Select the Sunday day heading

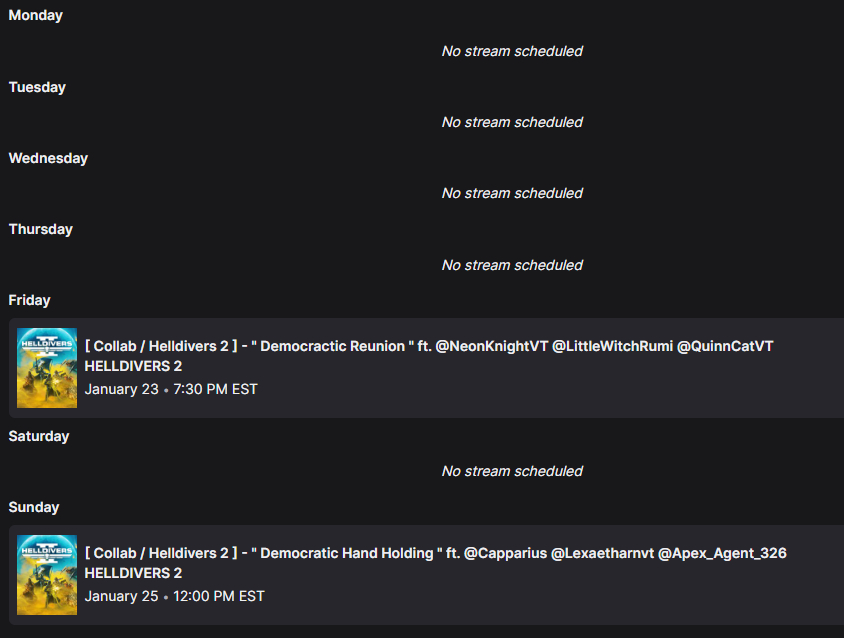pos(34,507)
